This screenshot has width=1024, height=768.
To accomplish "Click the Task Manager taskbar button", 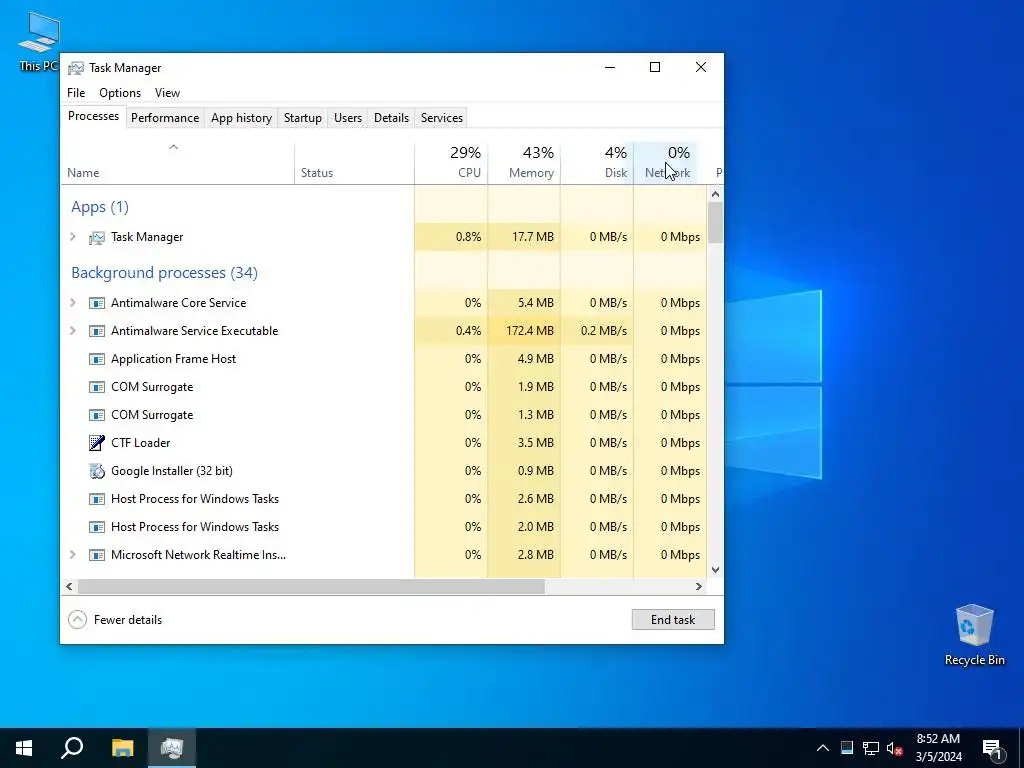I will (x=172, y=748).
